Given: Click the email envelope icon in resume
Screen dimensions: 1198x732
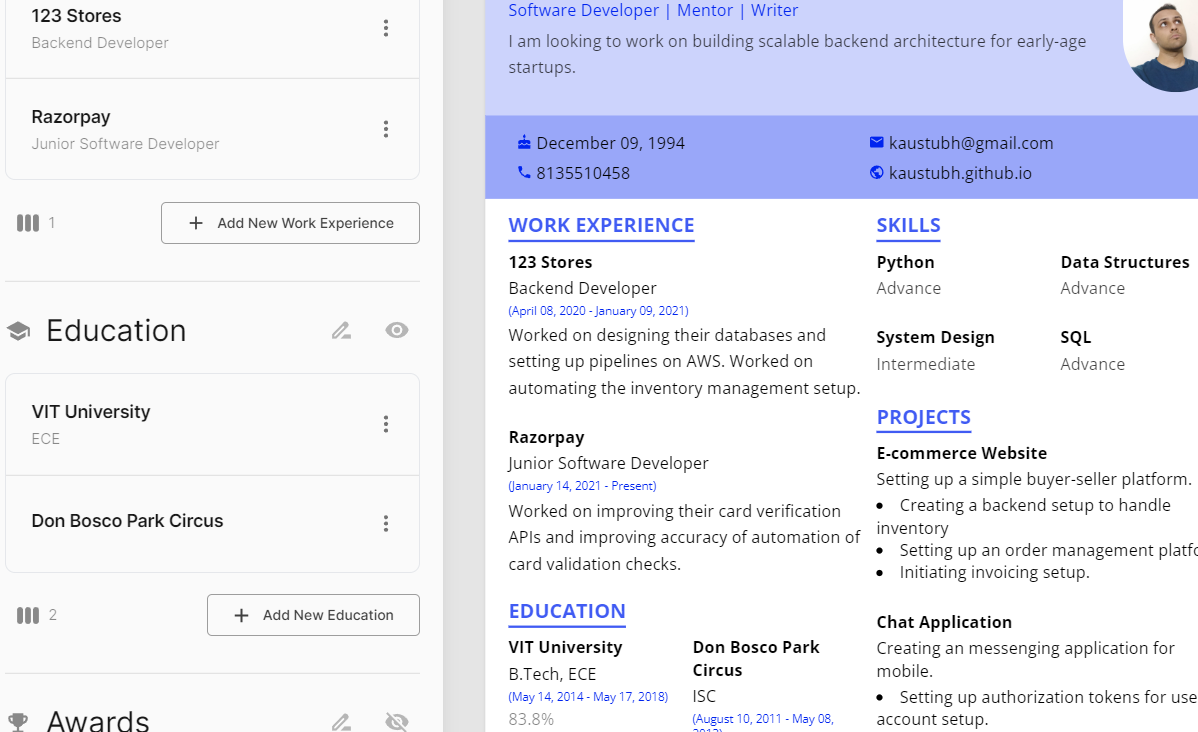Looking at the screenshot, I should [877, 143].
